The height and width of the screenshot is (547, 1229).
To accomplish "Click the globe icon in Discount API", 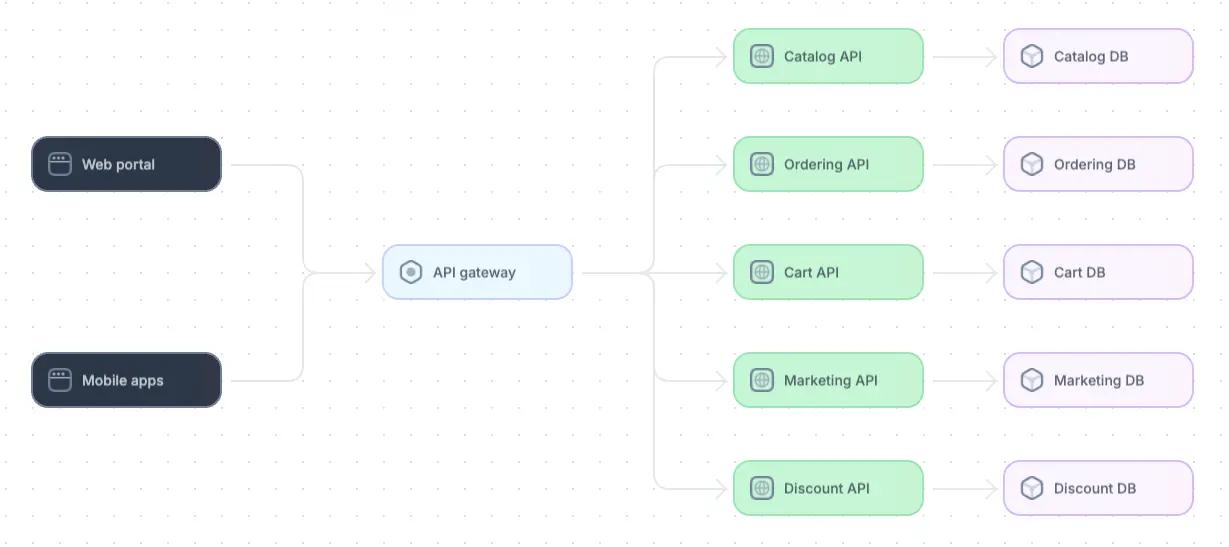I will (762, 488).
